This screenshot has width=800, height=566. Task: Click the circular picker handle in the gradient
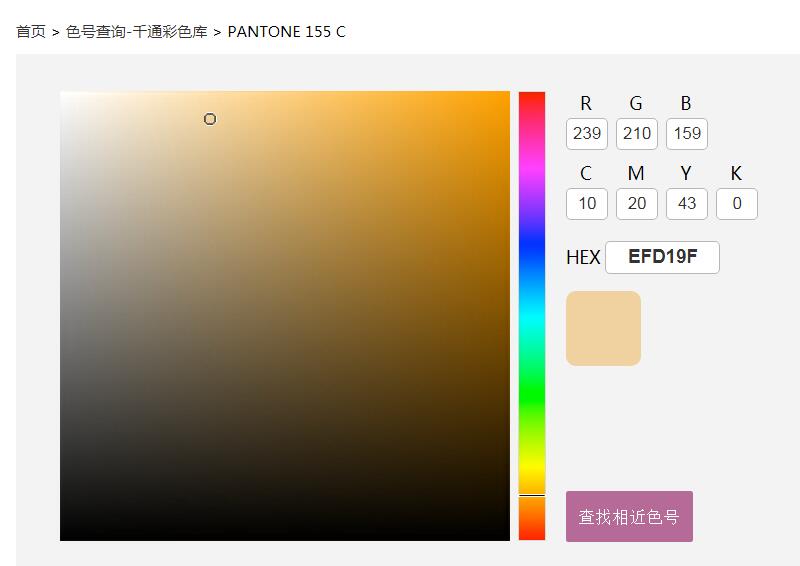[x=210, y=119]
